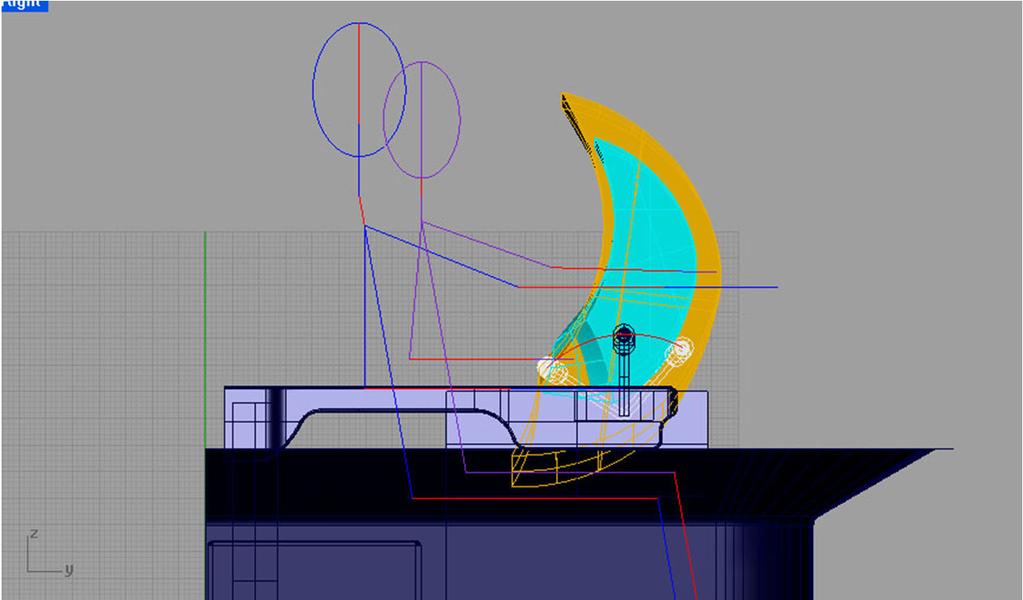Select the blue ellipse head curve
The width and height of the screenshot is (1023, 600).
point(359,89)
